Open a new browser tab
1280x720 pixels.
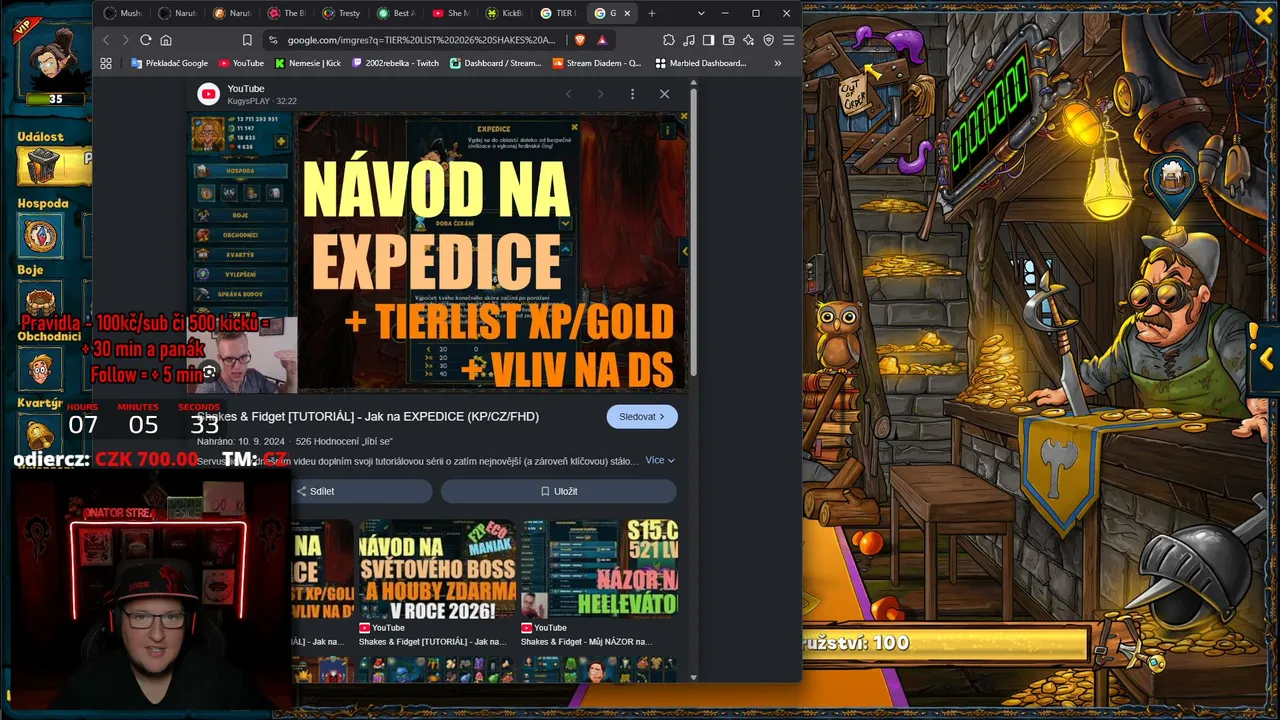[x=652, y=13]
